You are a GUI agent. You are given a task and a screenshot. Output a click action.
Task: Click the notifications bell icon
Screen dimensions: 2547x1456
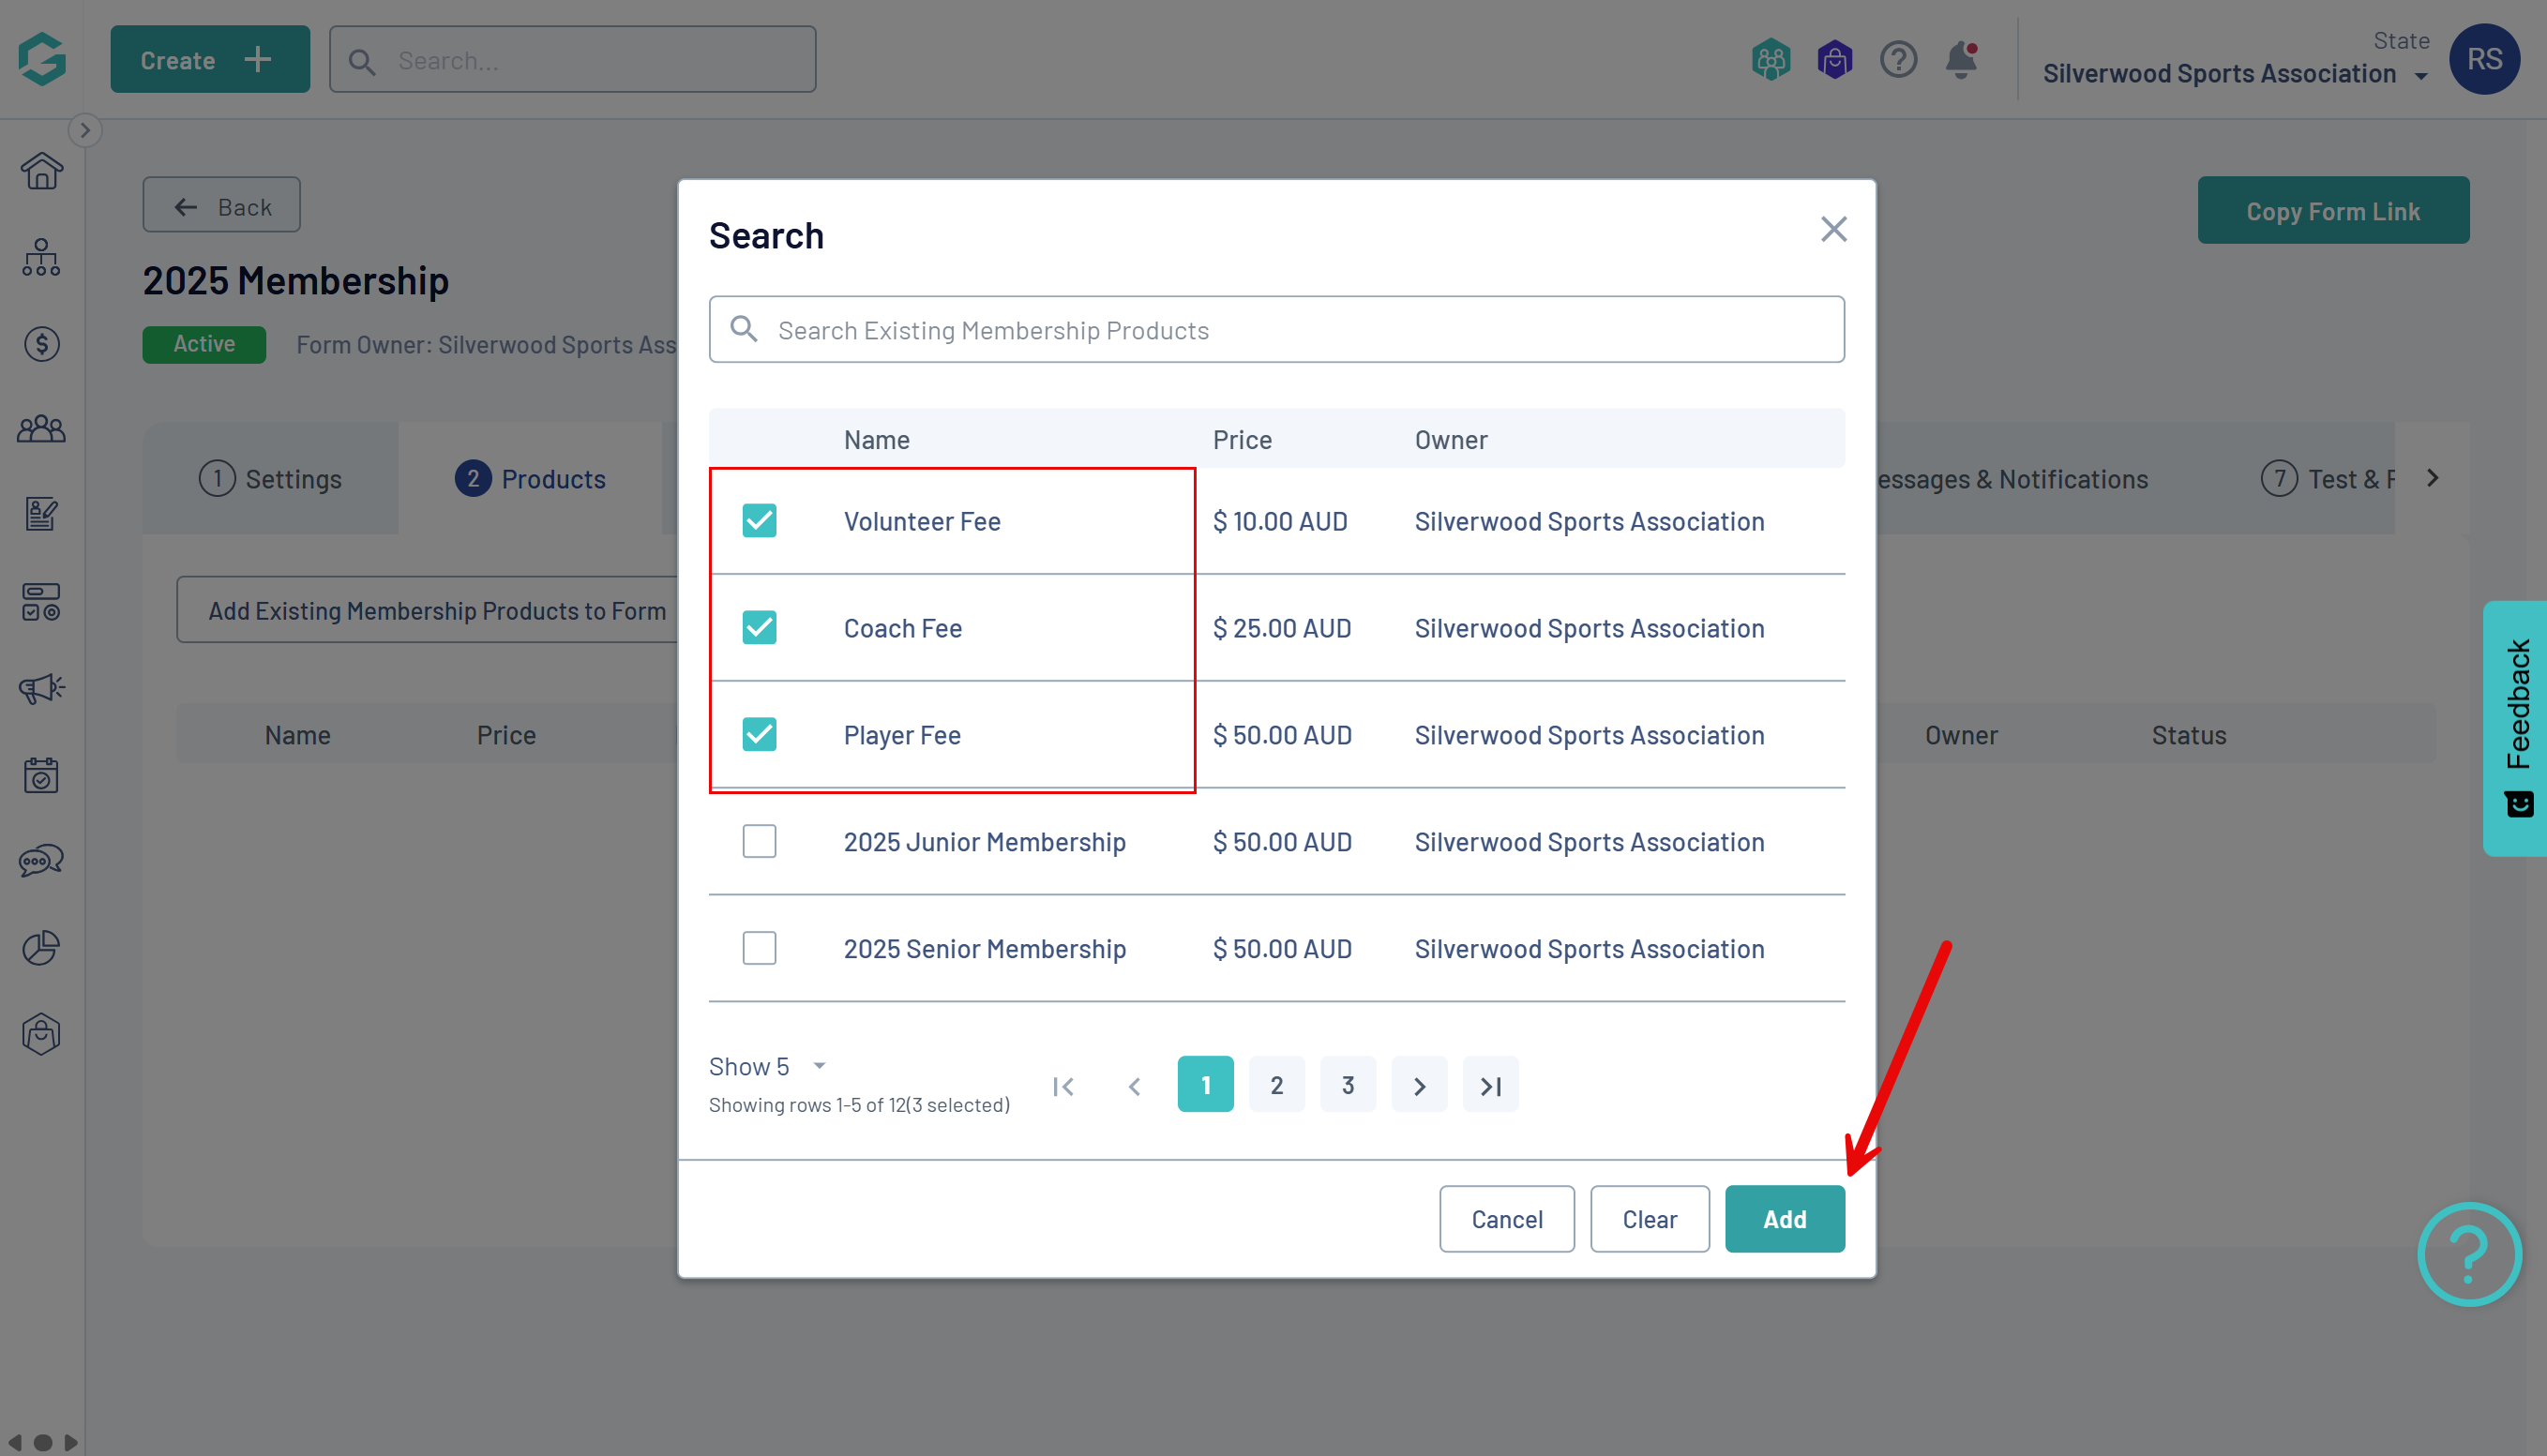(1960, 60)
